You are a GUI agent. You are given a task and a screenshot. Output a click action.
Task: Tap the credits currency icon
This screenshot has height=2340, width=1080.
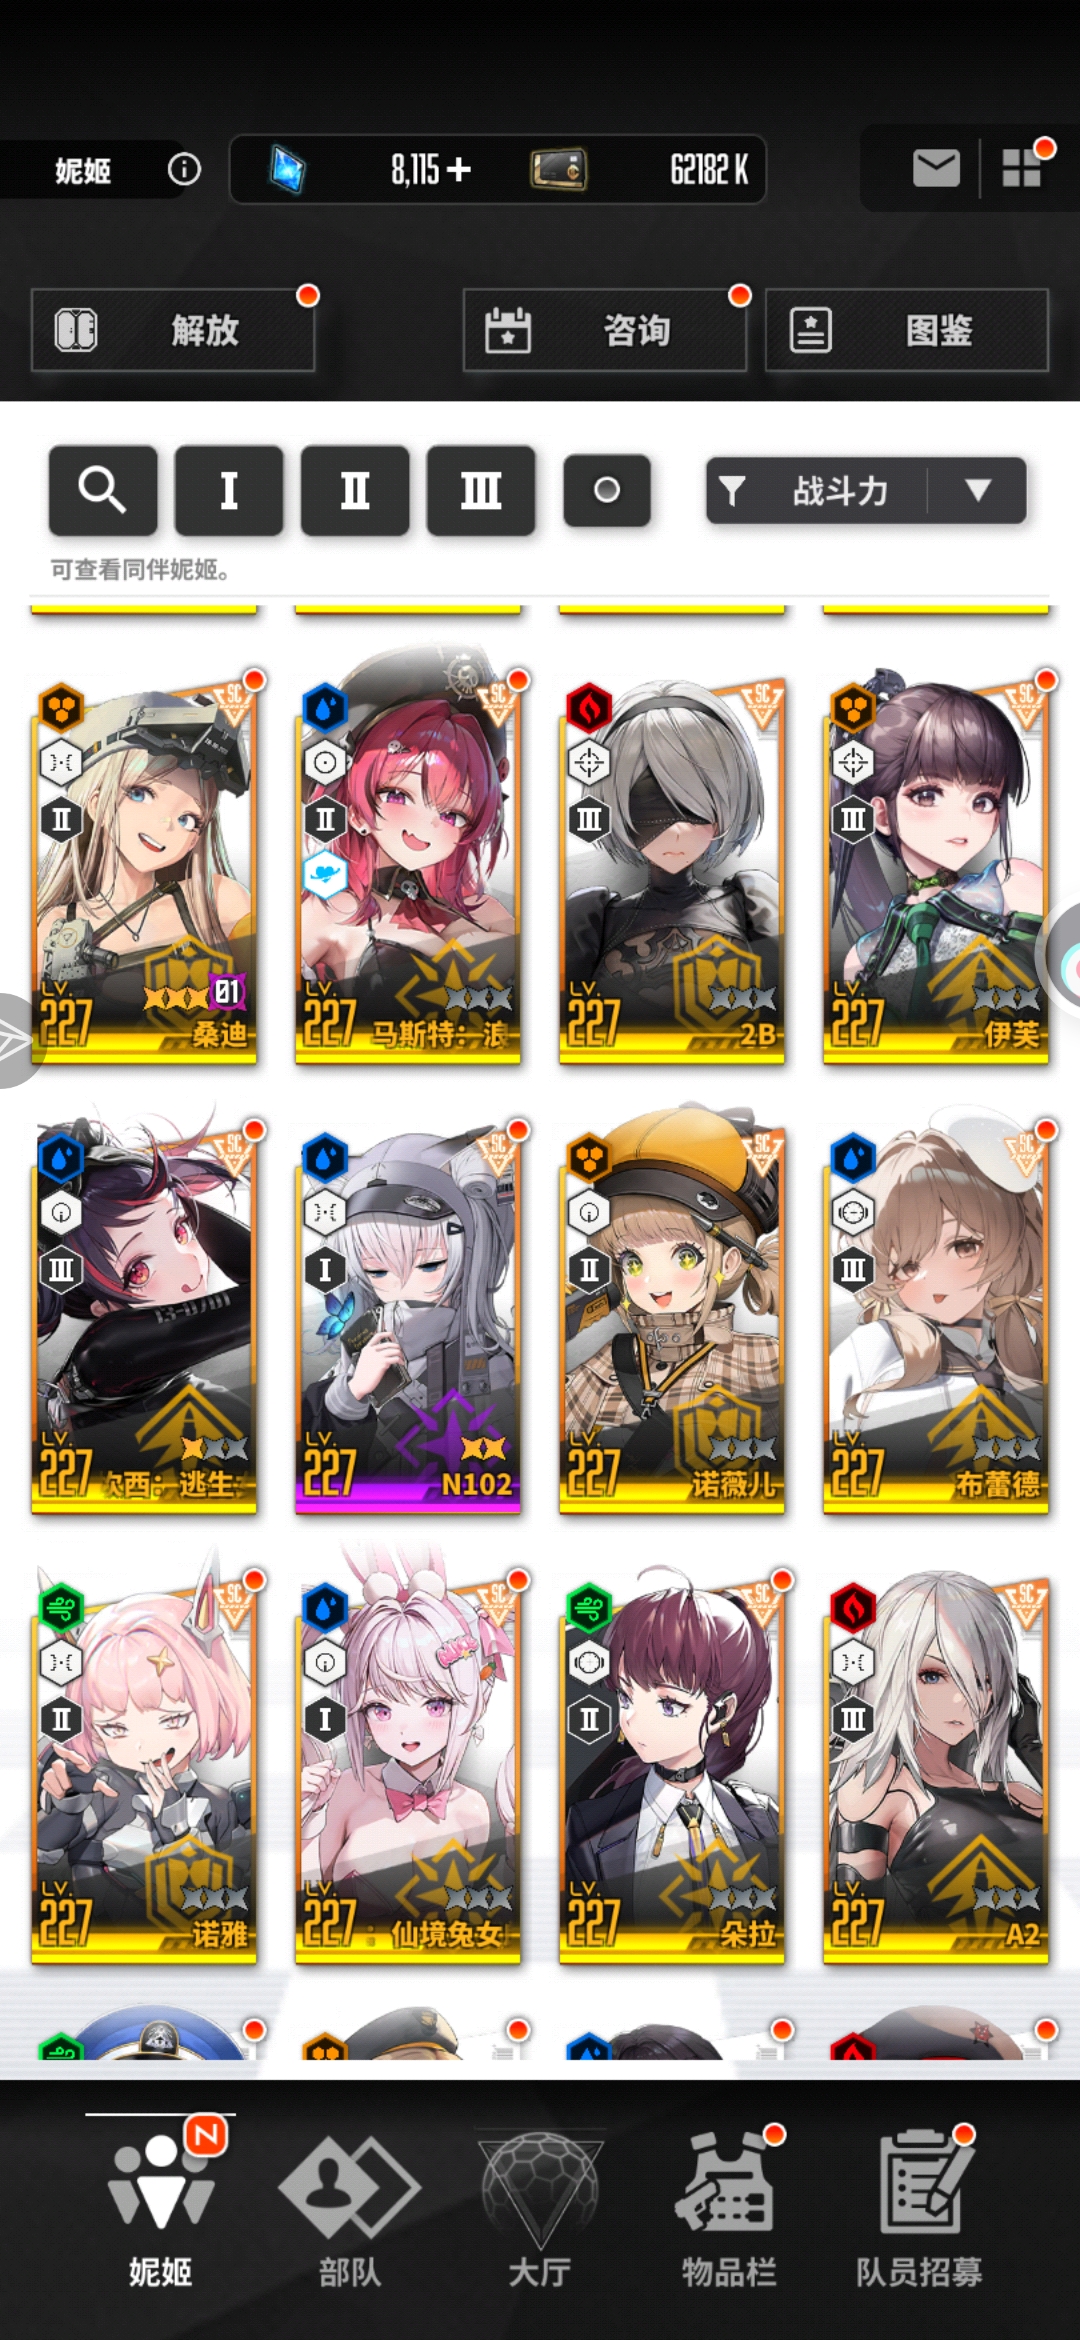(x=558, y=169)
